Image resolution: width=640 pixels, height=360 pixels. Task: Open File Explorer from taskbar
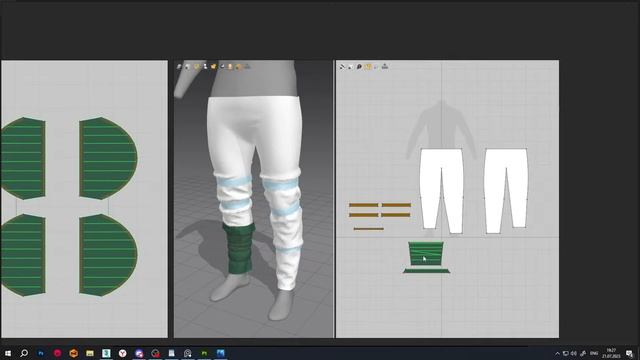tap(90, 353)
